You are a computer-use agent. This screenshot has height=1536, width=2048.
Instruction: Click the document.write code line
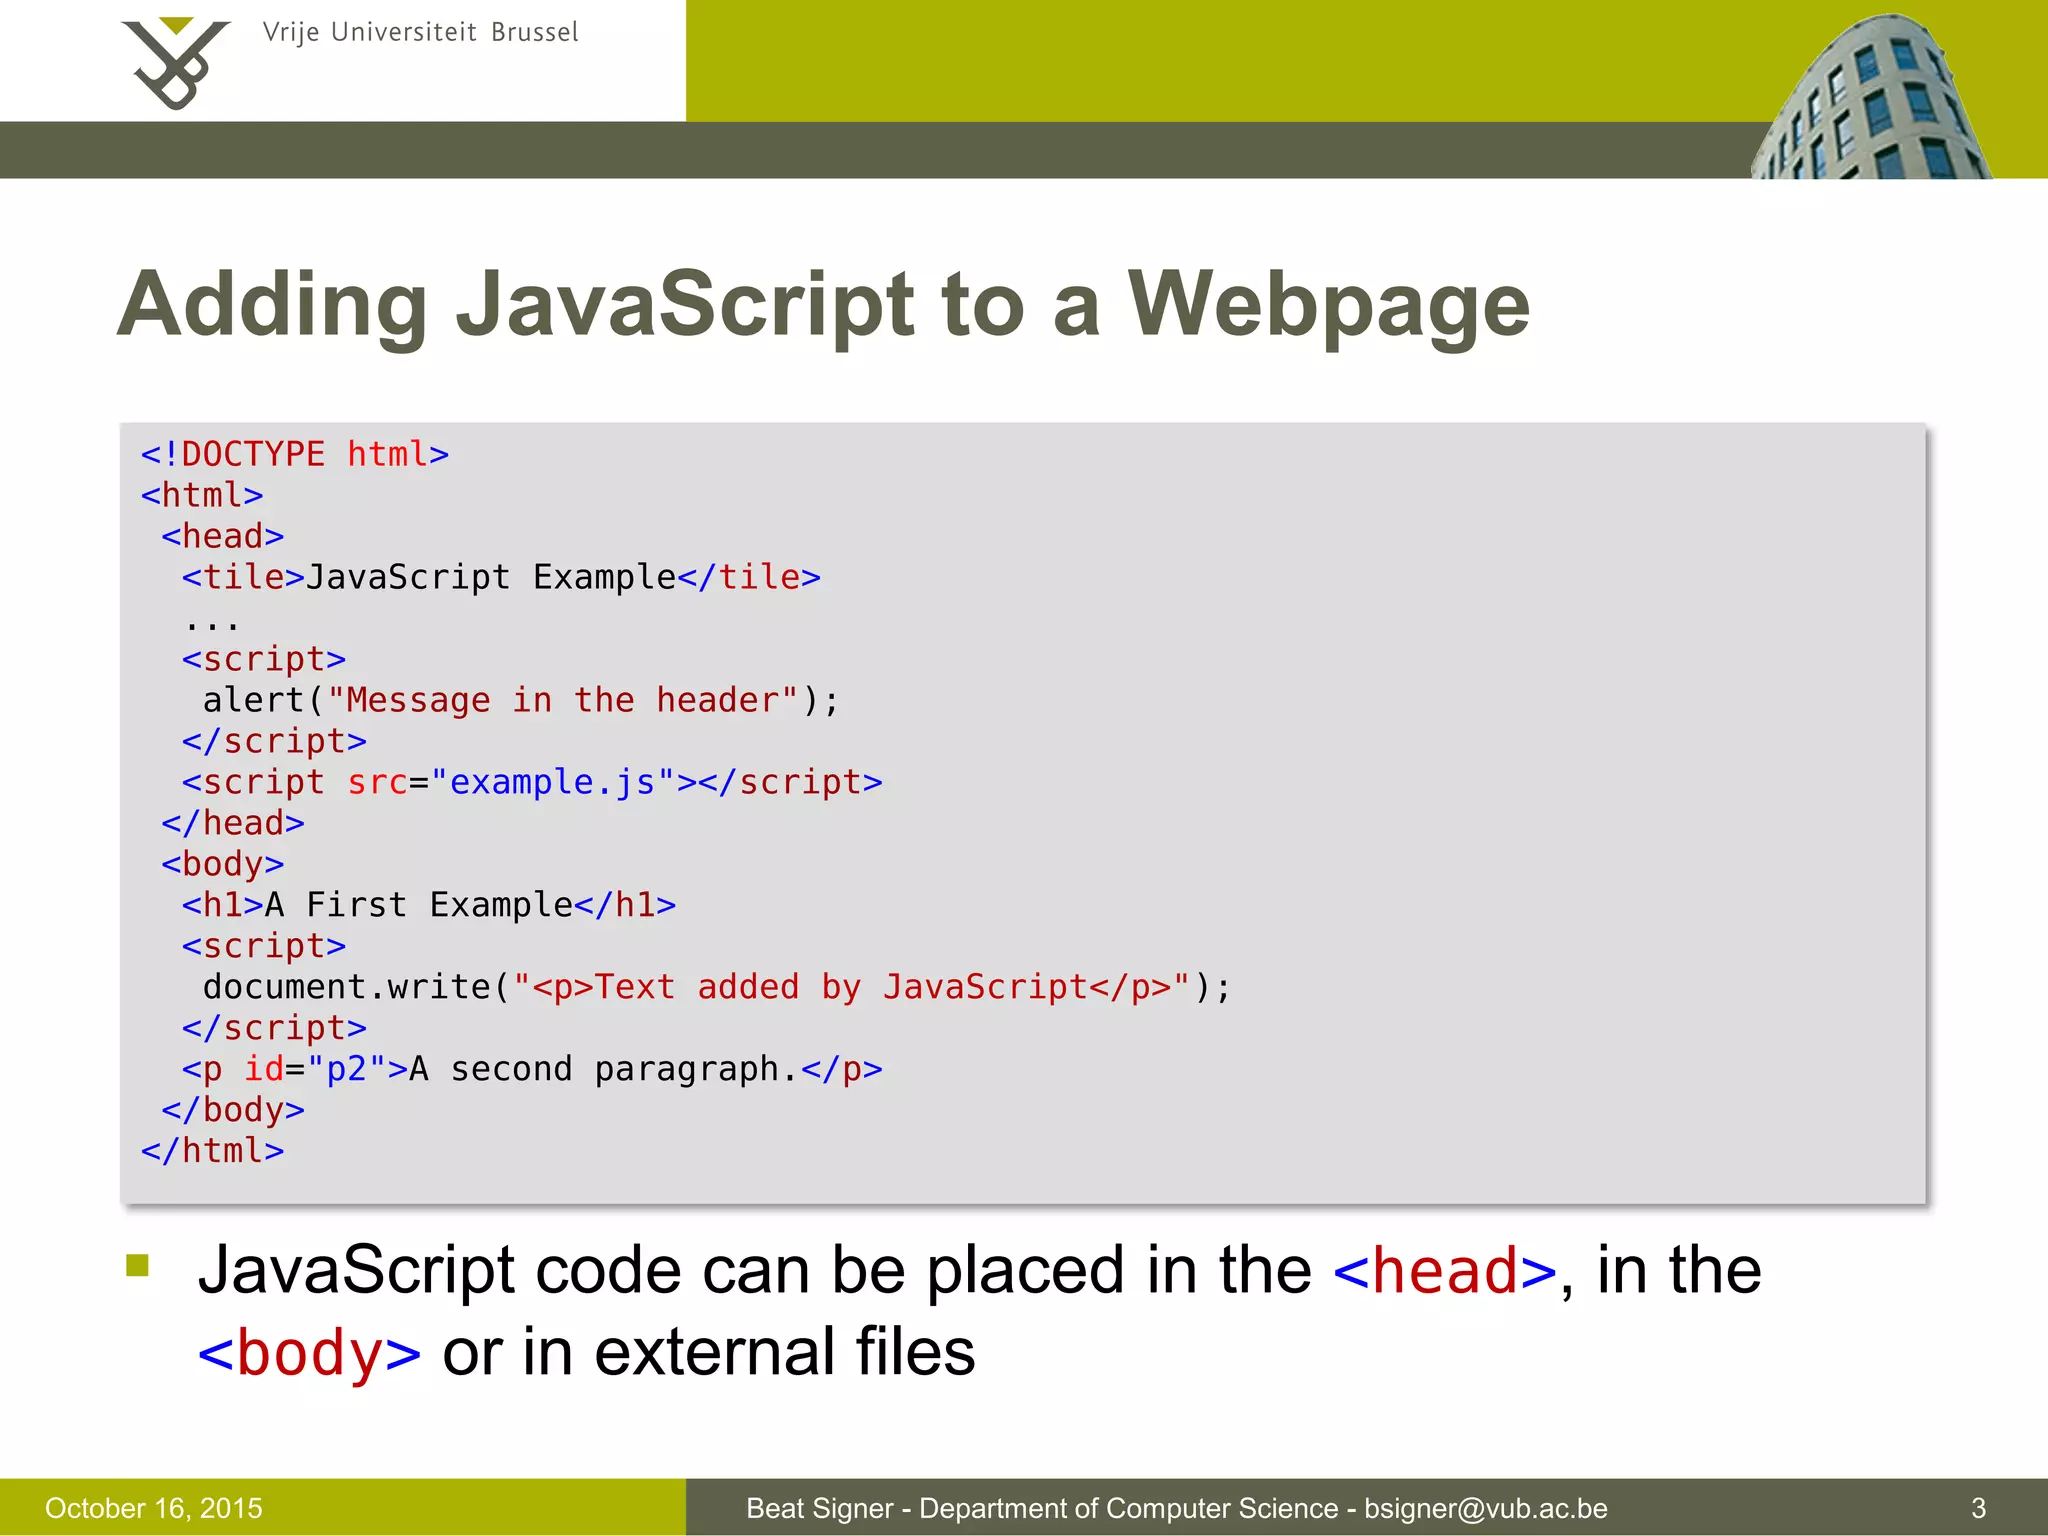tap(716, 987)
